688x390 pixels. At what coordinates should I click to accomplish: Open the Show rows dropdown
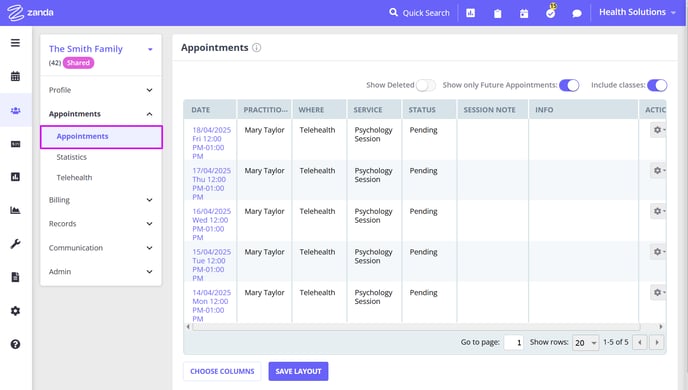pos(586,343)
